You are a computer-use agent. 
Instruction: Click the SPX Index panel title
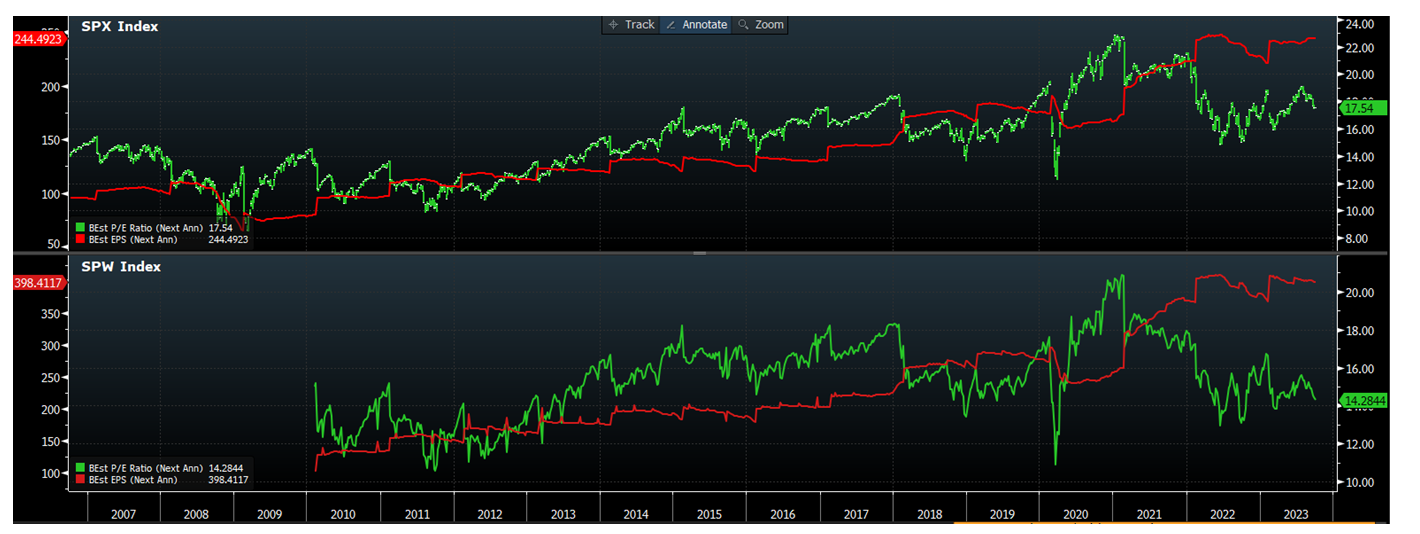119,27
